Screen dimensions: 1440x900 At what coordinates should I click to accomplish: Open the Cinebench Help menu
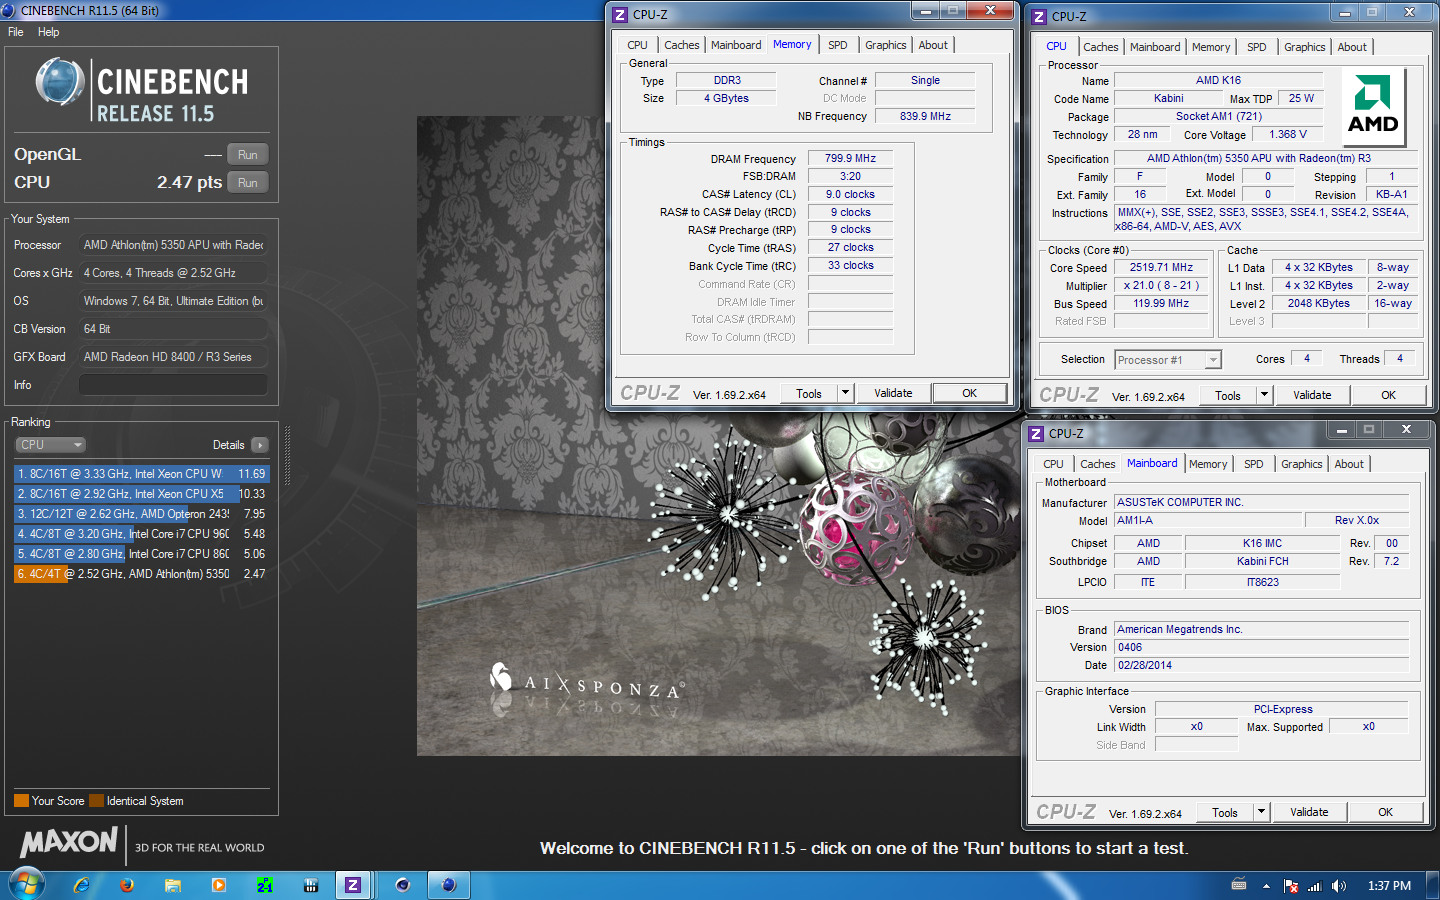pos(48,32)
